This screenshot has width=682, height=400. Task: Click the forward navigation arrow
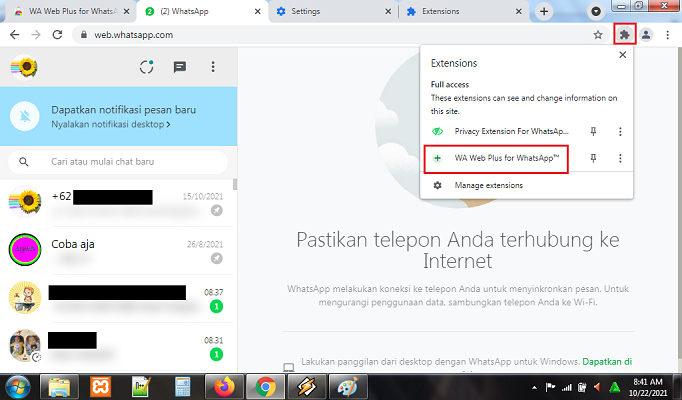tap(36, 35)
